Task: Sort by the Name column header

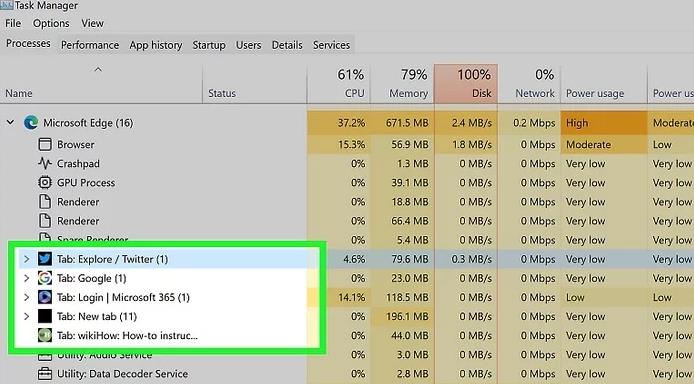Action: pos(19,93)
